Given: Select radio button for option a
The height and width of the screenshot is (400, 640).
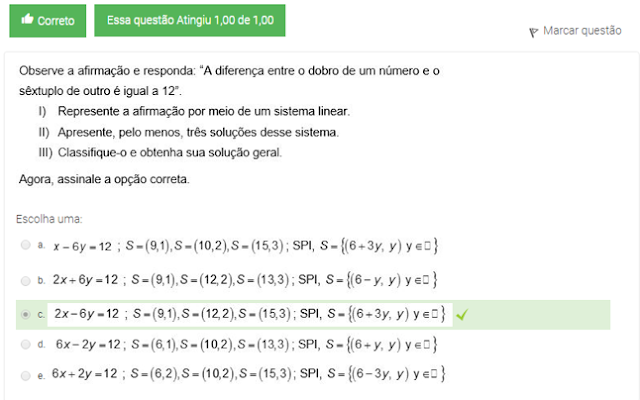Looking at the screenshot, I should (x=24, y=244).
